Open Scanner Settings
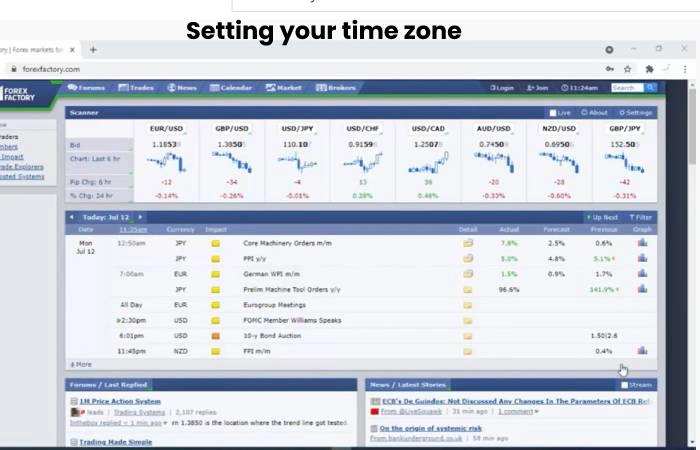The width and height of the screenshot is (700, 450). [x=636, y=113]
